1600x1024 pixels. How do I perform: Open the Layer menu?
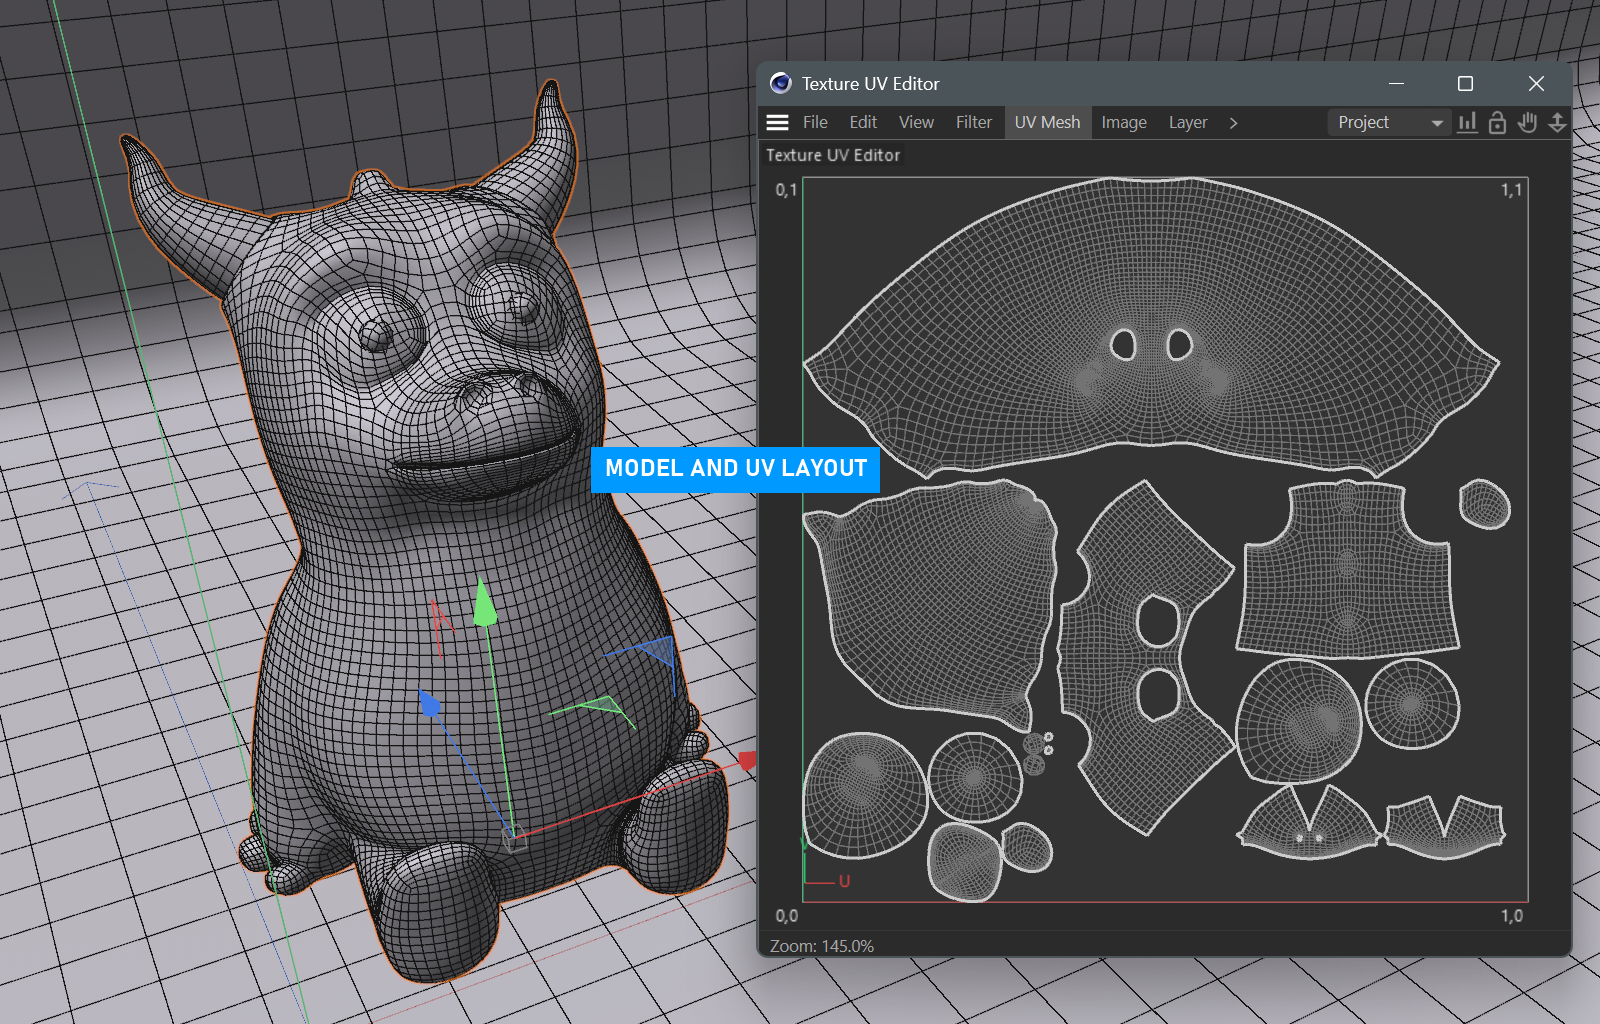click(x=1187, y=122)
